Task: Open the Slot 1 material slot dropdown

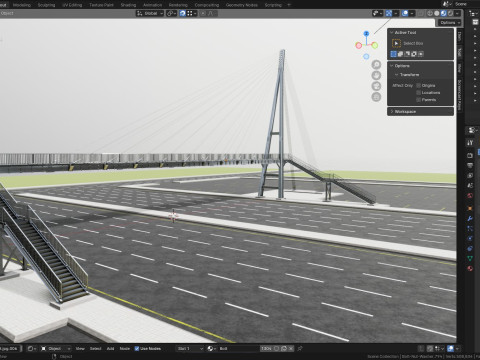Action: pos(190,349)
